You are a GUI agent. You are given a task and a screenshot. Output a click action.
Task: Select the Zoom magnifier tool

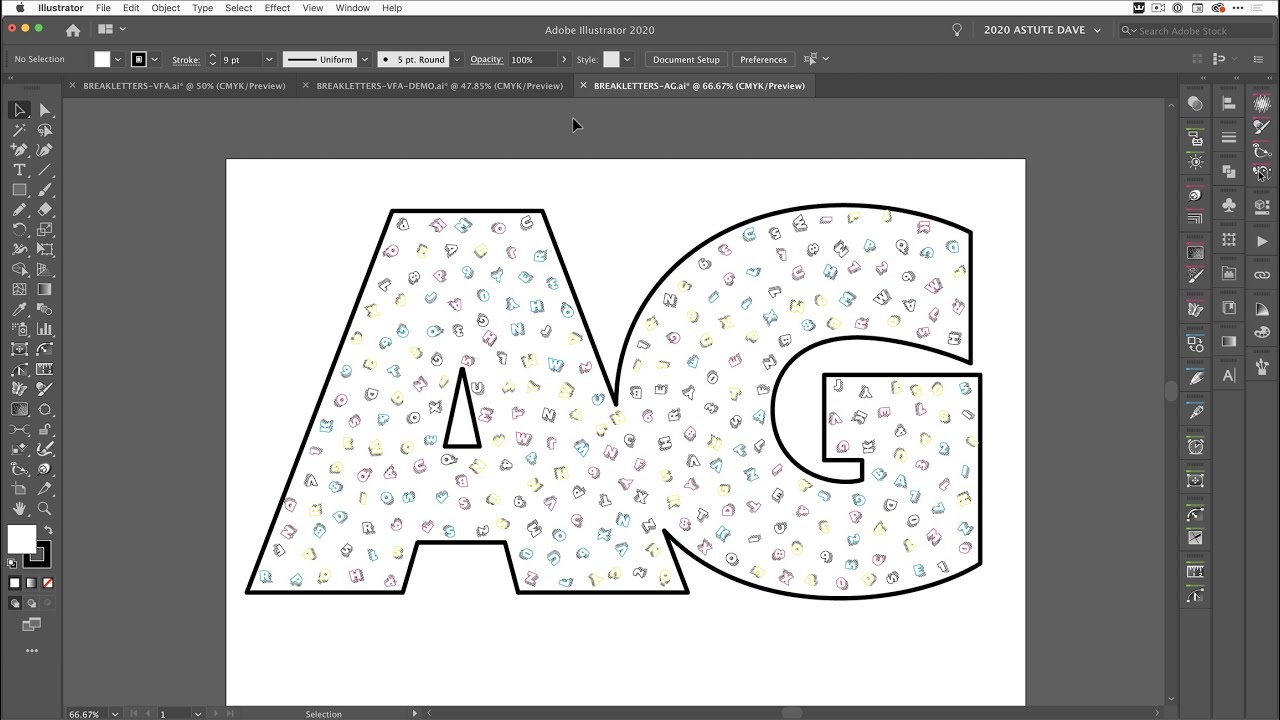(x=45, y=509)
